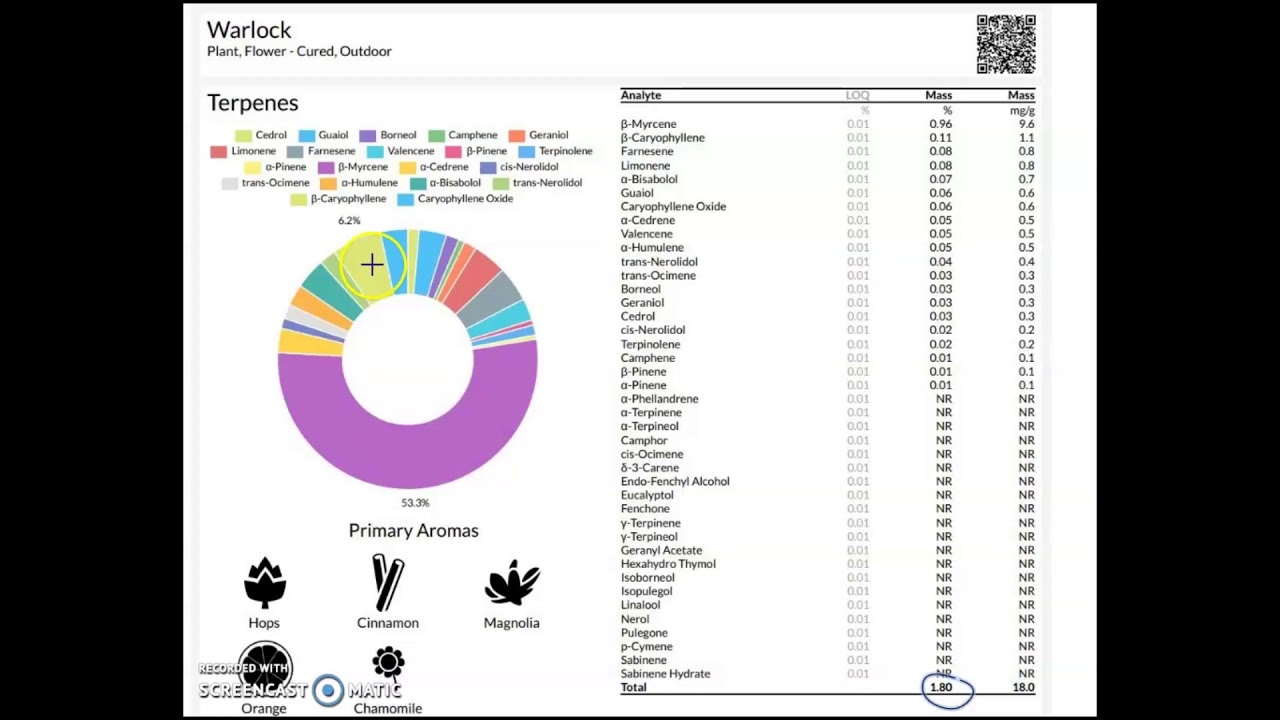
Task: Click the trans-Ocimene legend color swatch
Action: point(230,183)
